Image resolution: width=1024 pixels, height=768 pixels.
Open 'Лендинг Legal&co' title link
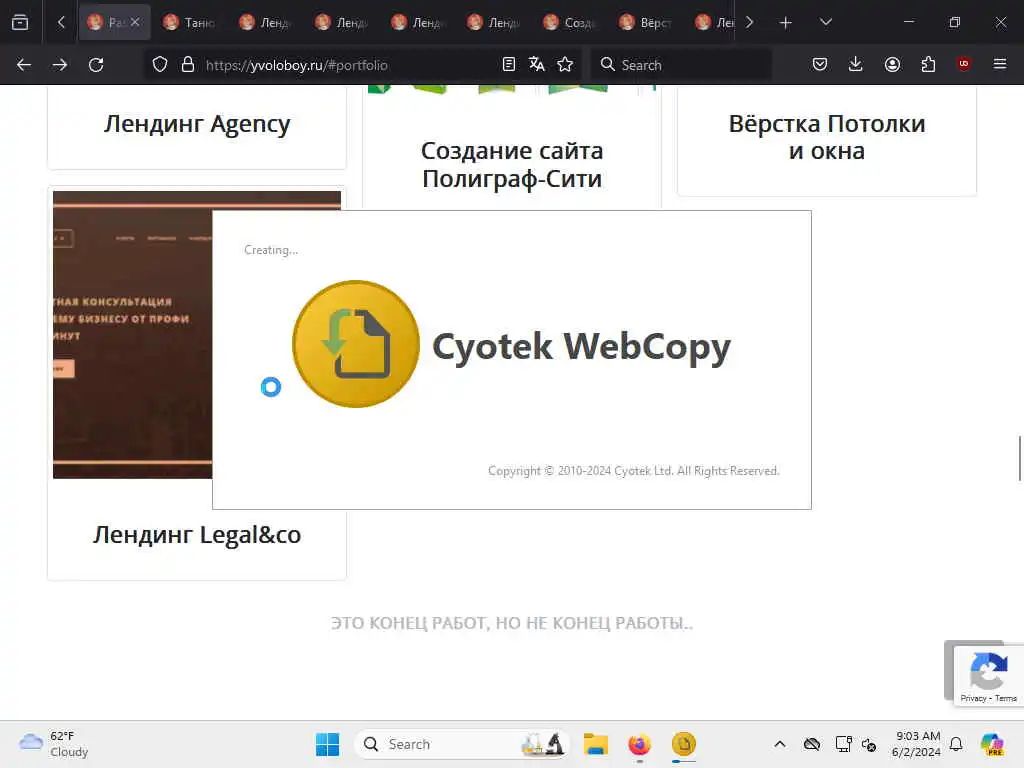(197, 534)
